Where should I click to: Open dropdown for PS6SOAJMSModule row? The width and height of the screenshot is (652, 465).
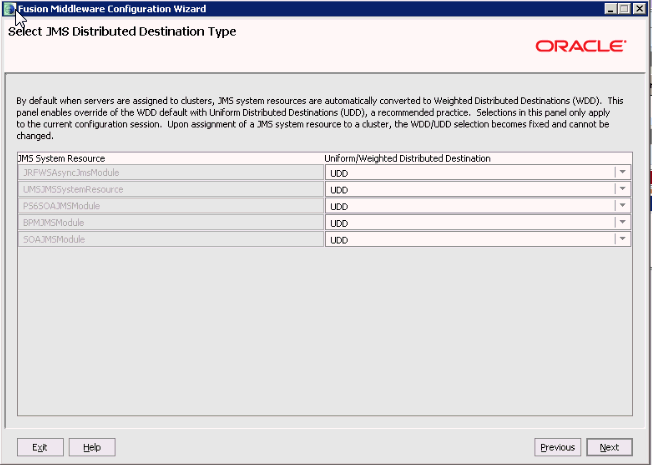pos(622,206)
